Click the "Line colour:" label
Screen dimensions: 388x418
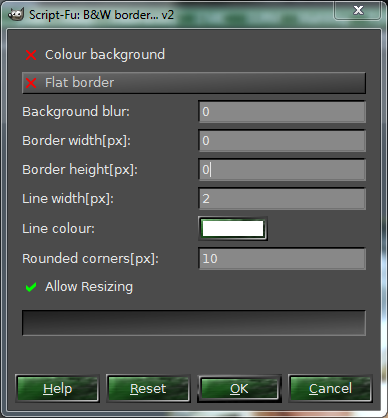58,229
